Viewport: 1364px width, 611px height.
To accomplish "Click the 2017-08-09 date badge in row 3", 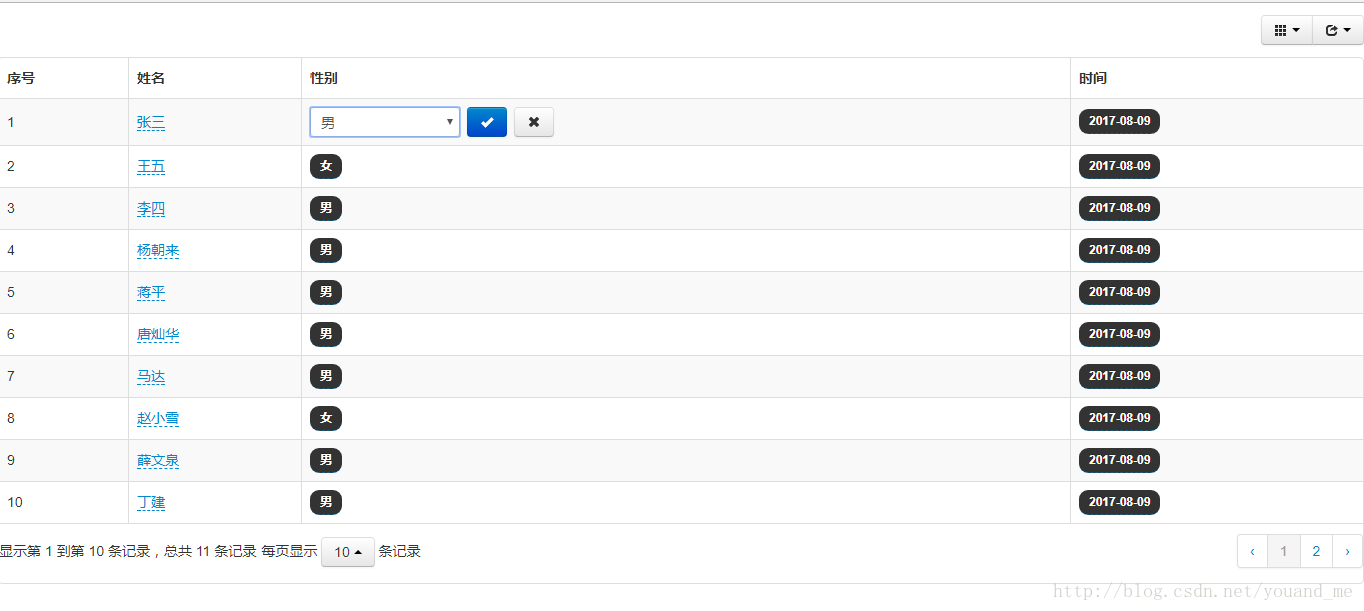I will [x=1119, y=208].
